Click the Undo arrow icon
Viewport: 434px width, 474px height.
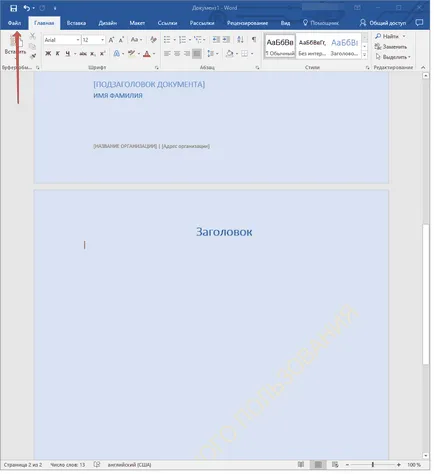pyautogui.click(x=27, y=8)
